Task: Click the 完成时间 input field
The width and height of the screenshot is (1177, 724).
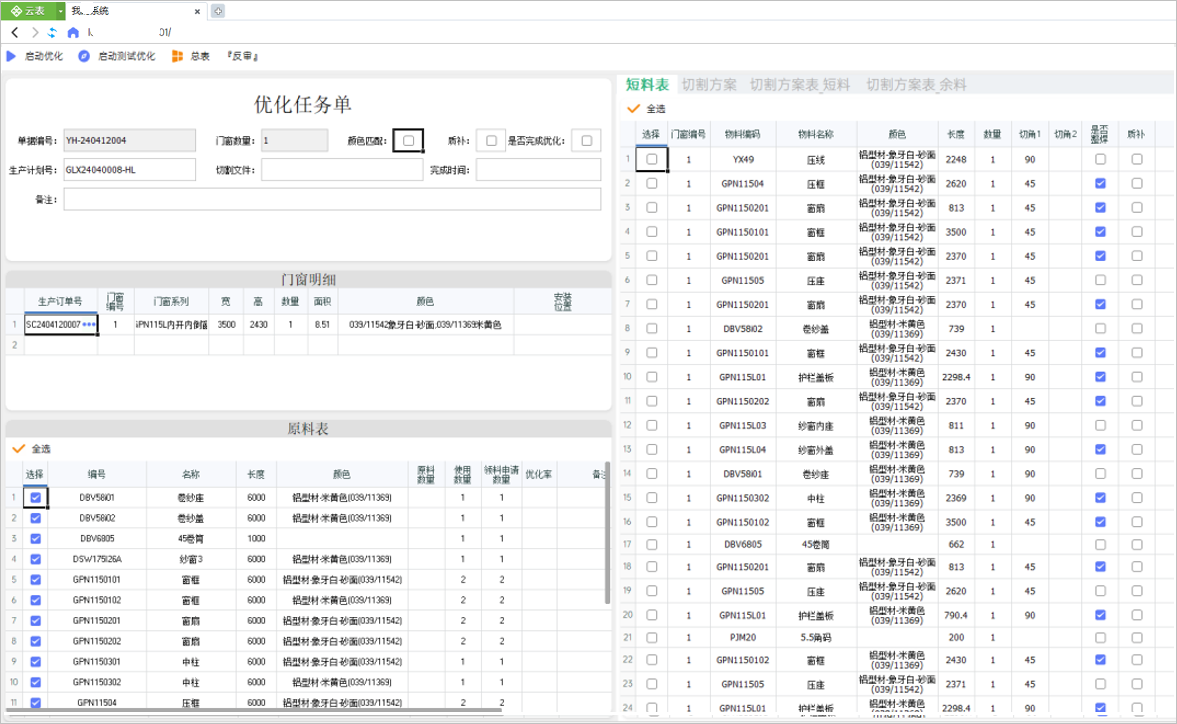Action: tap(538, 170)
